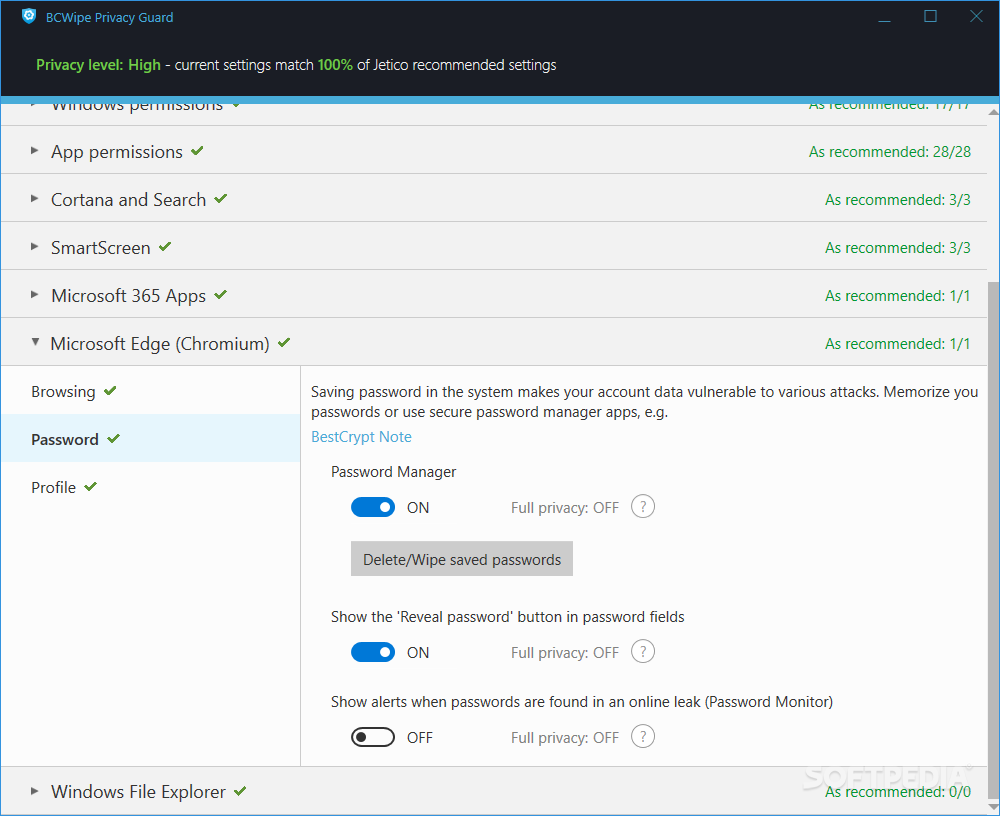
Task: Click the green checkmark next to App permissions
Action: pos(197,151)
